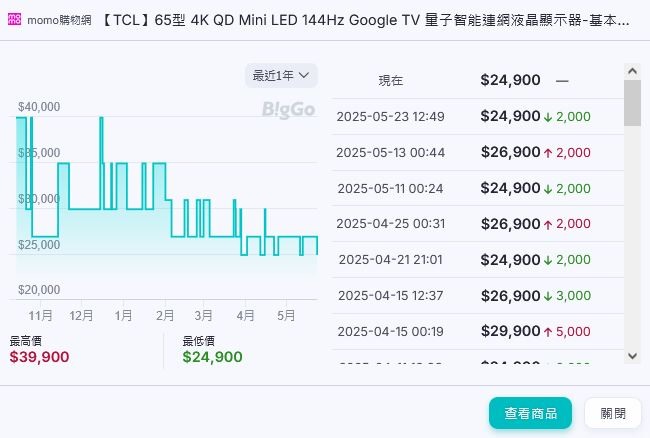Click the 12月 label on chart axis
This screenshot has width=650, height=438.
tap(81, 315)
